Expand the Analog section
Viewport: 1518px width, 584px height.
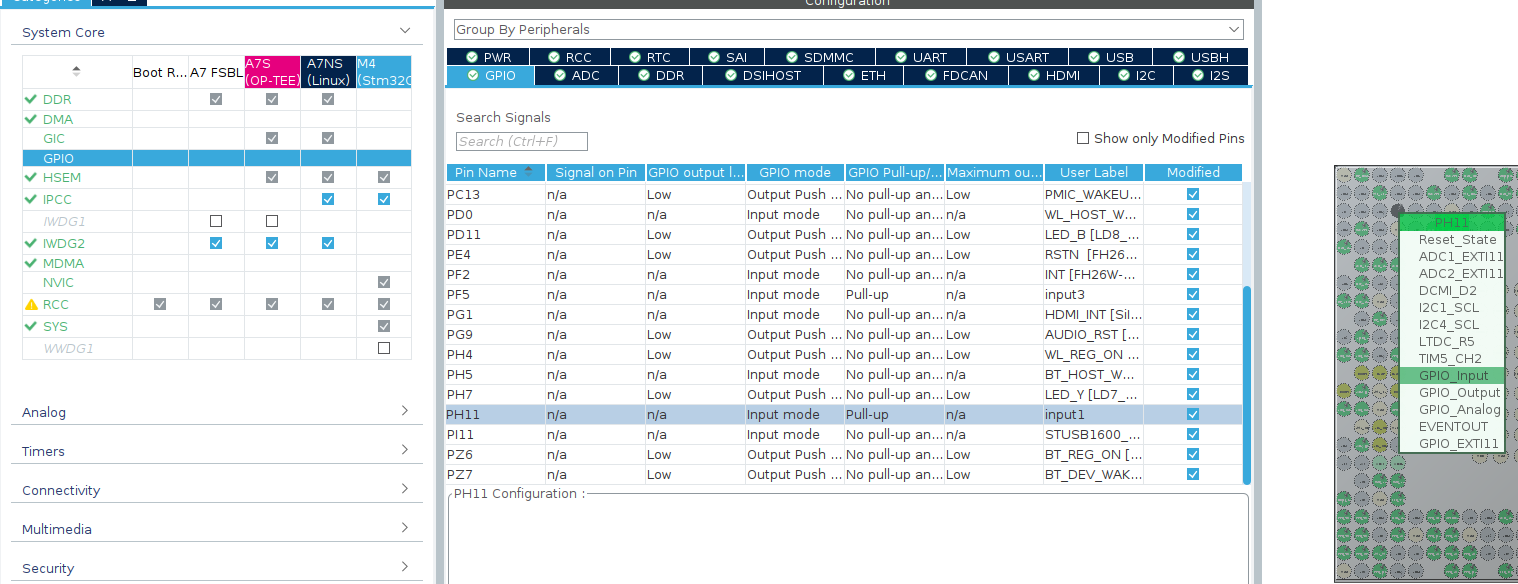pyautogui.click(x=405, y=411)
